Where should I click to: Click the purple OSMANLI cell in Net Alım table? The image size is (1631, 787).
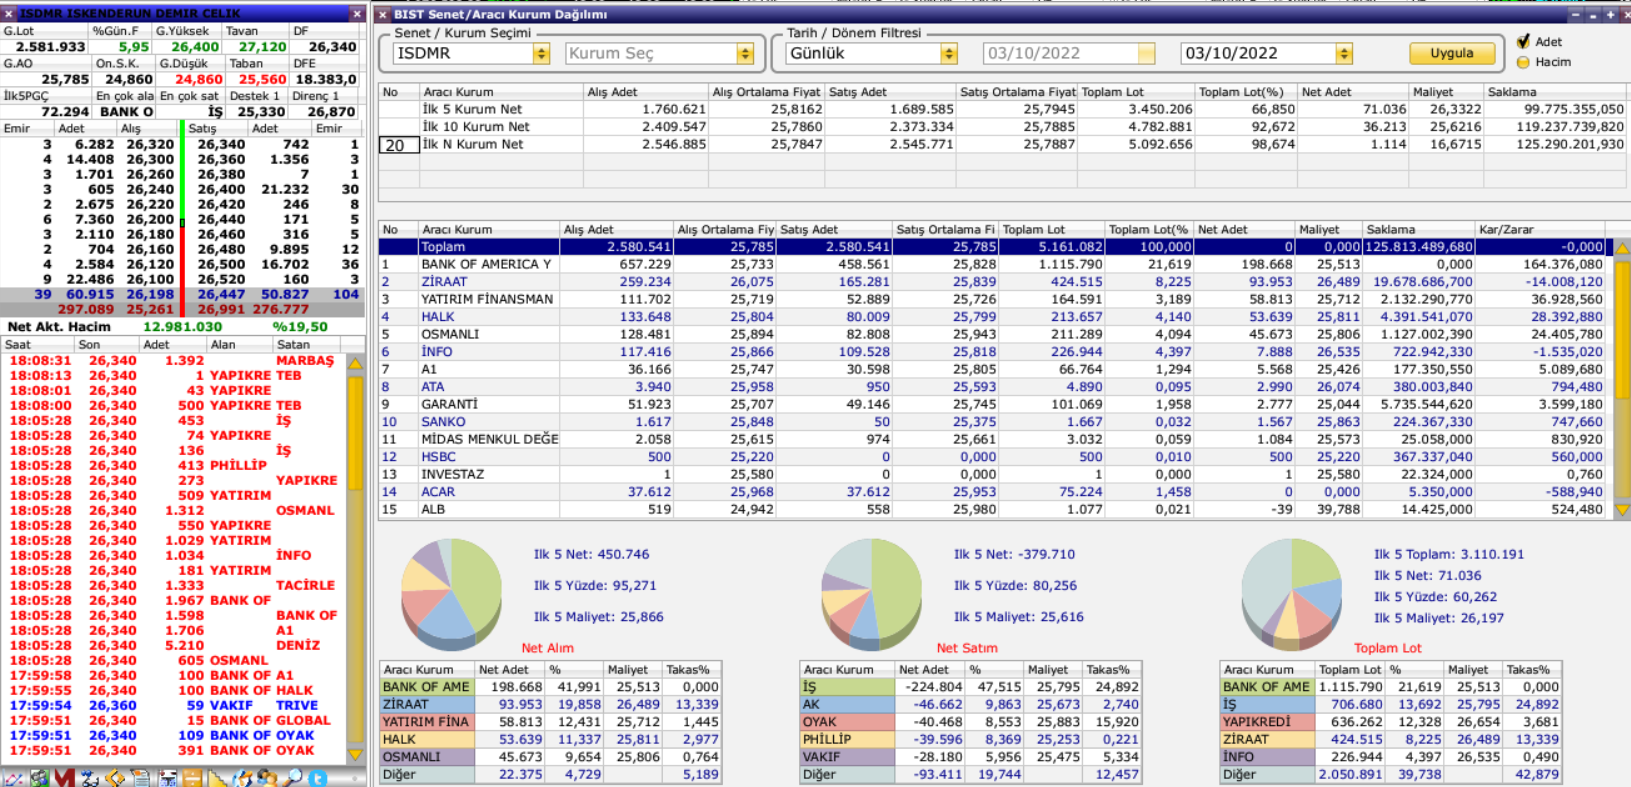426,757
